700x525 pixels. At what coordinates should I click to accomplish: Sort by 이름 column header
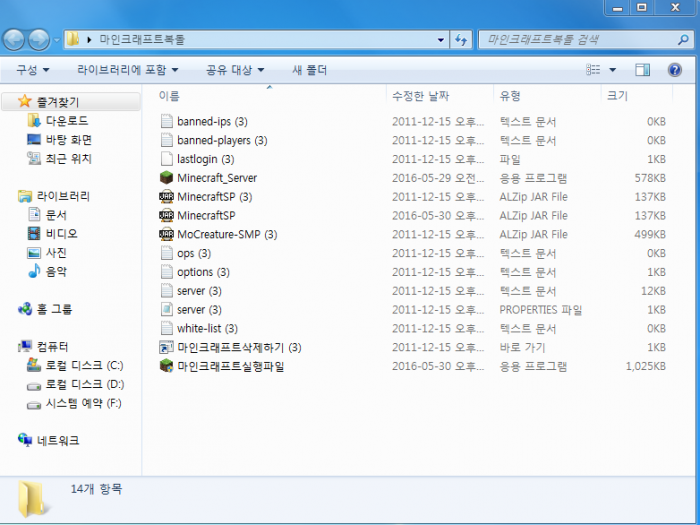[x=169, y=96]
